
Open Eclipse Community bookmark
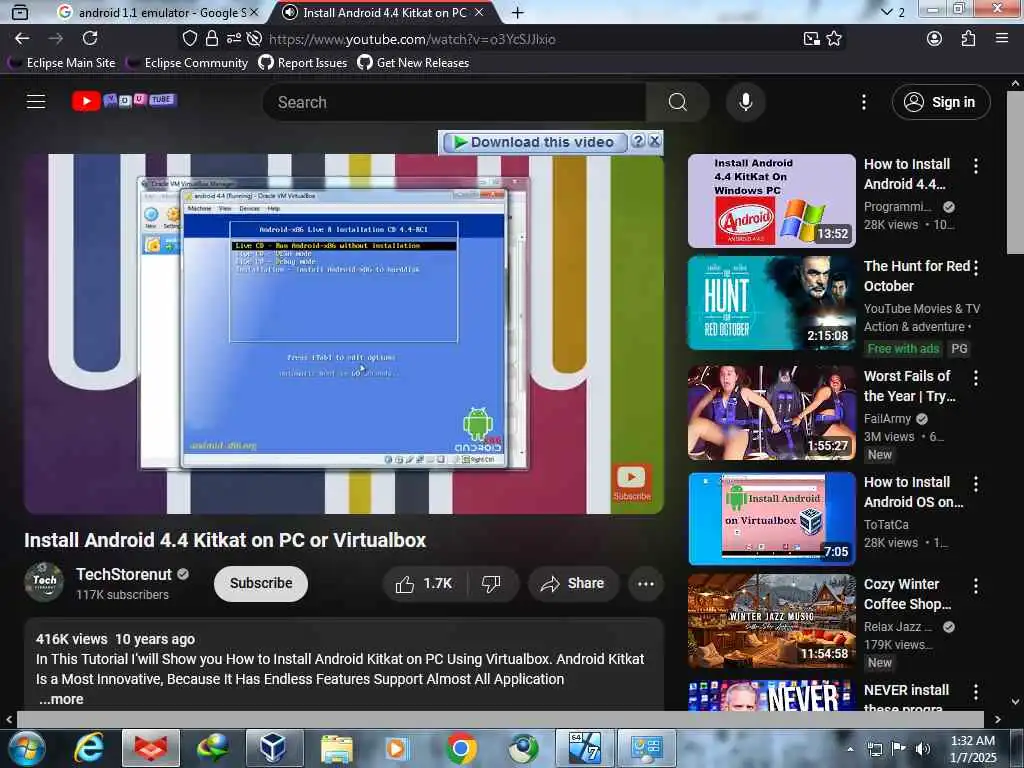[x=187, y=63]
